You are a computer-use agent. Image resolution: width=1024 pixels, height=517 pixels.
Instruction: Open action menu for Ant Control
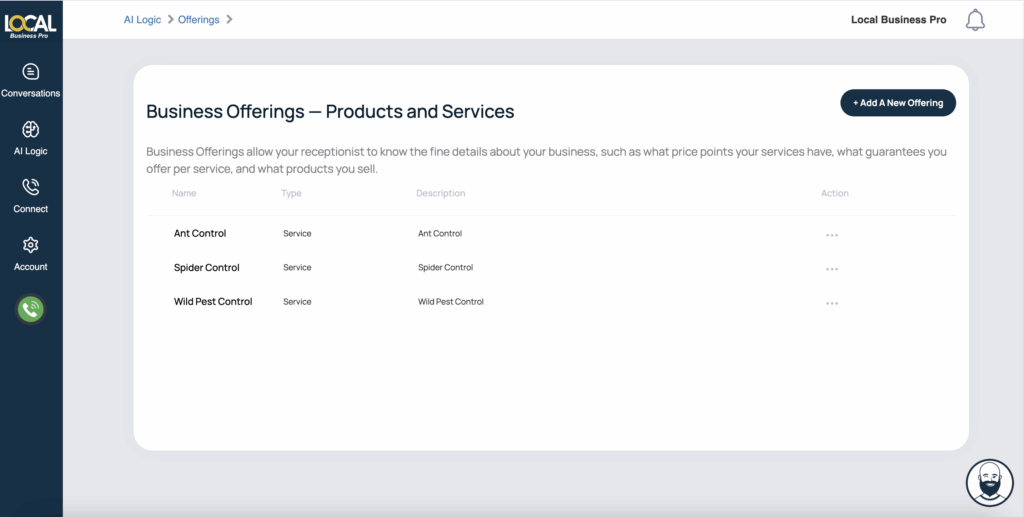pyautogui.click(x=831, y=235)
